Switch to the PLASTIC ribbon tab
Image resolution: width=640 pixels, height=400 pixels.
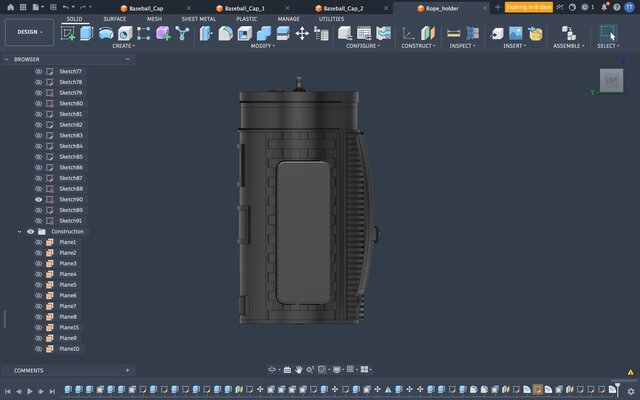247,19
